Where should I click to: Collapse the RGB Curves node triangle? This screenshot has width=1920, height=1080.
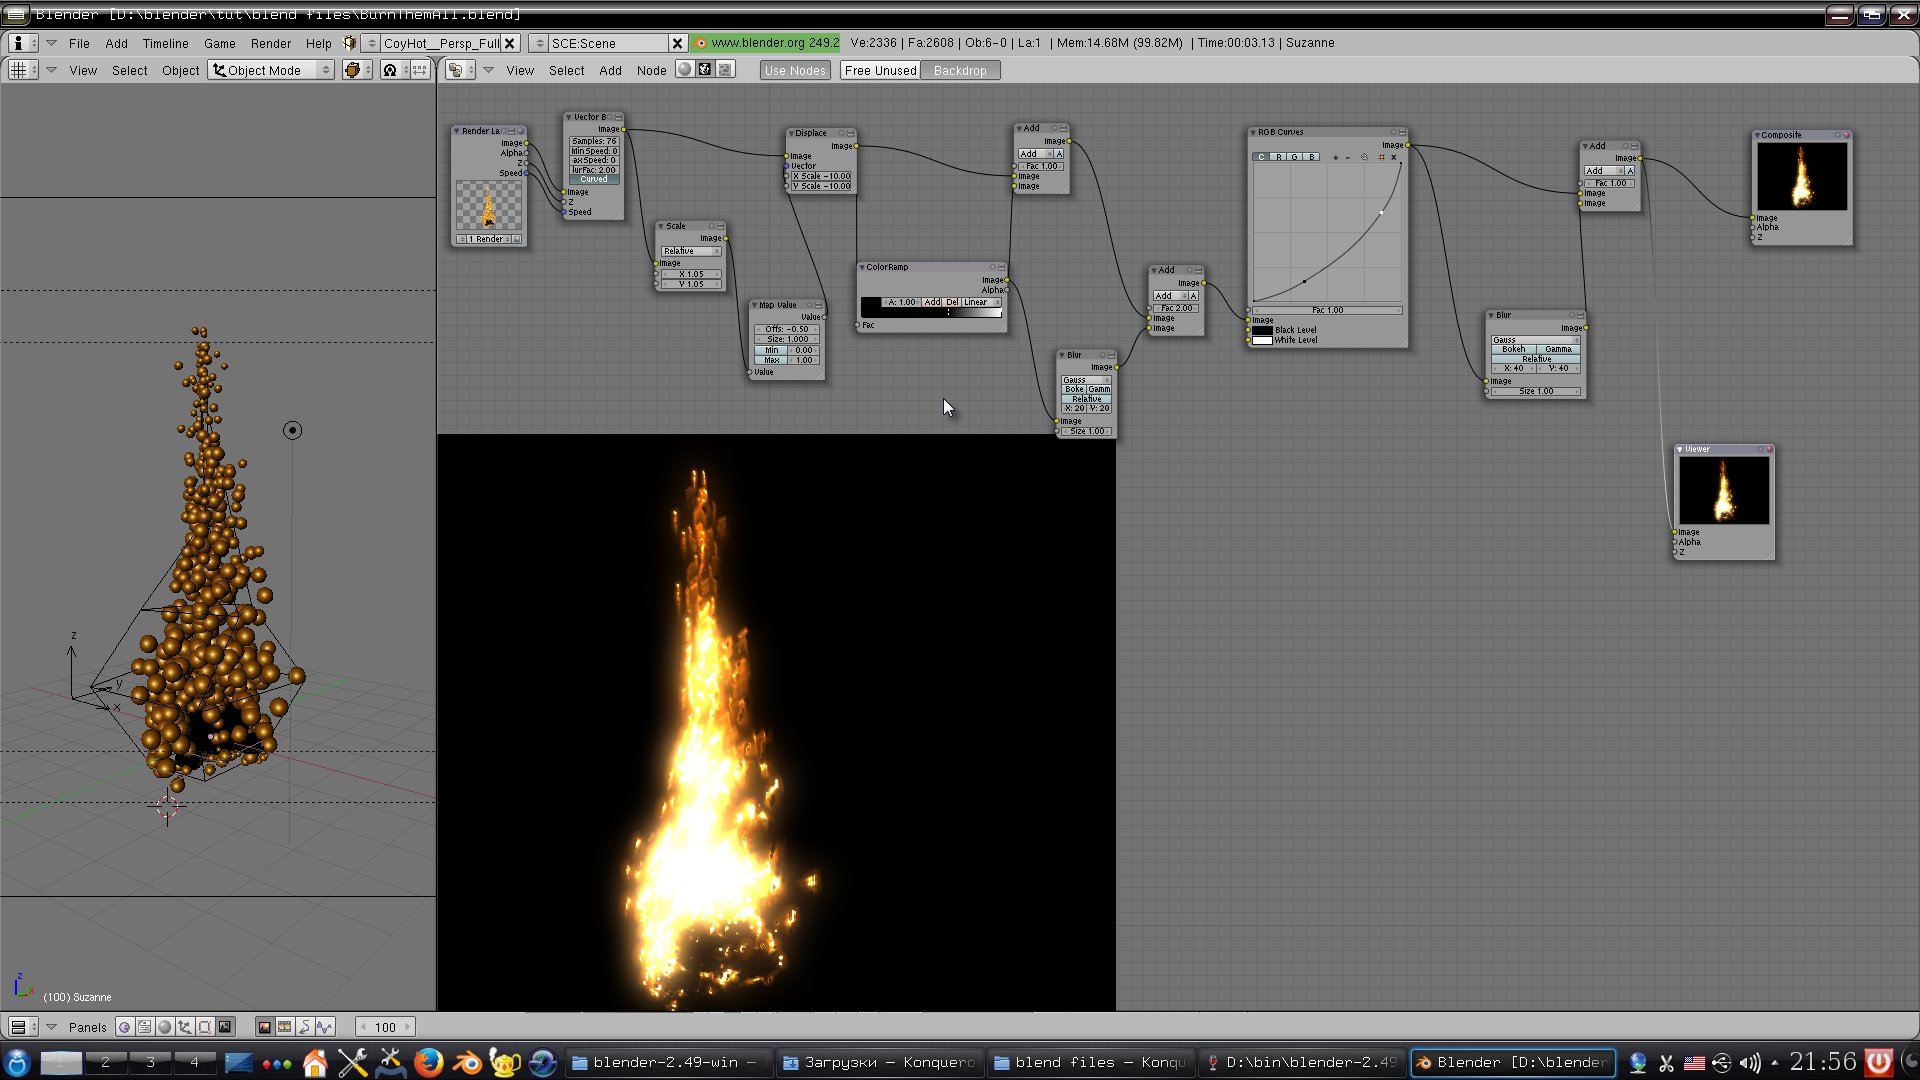click(x=1253, y=132)
